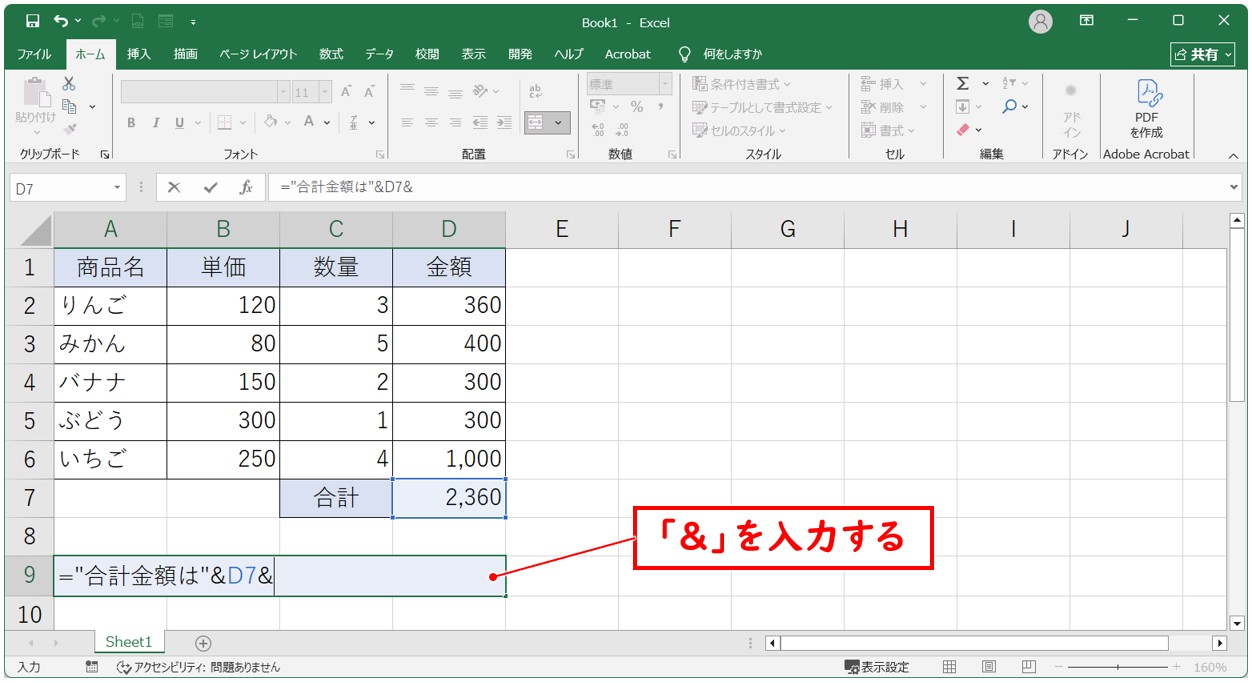Viewport: 1252px width, 683px height.
Task: Click the 関数の挿入 fx icon
Action: (x=247, y=186)
